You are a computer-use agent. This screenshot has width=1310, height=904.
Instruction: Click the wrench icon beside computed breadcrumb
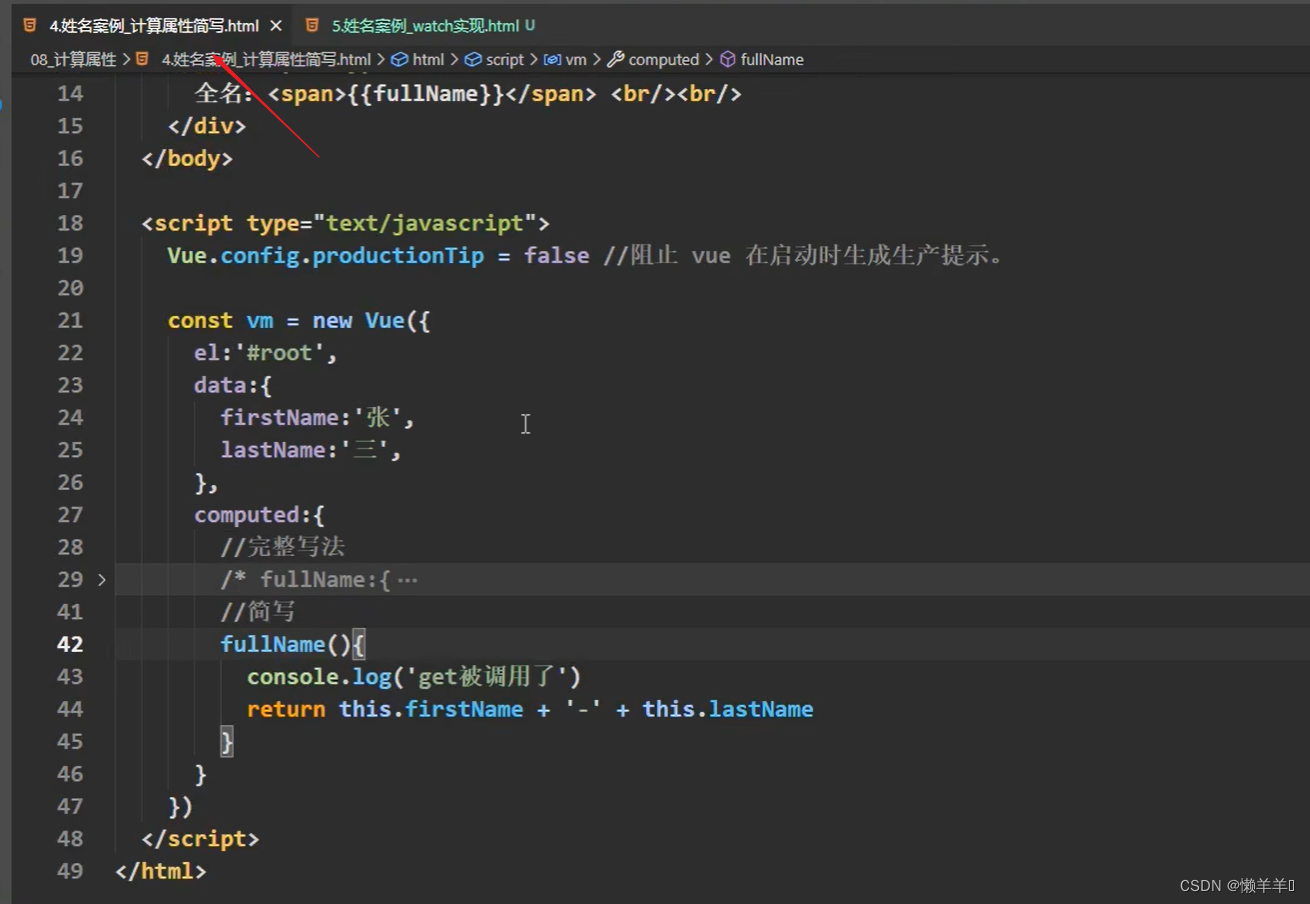tap(616, 60)
